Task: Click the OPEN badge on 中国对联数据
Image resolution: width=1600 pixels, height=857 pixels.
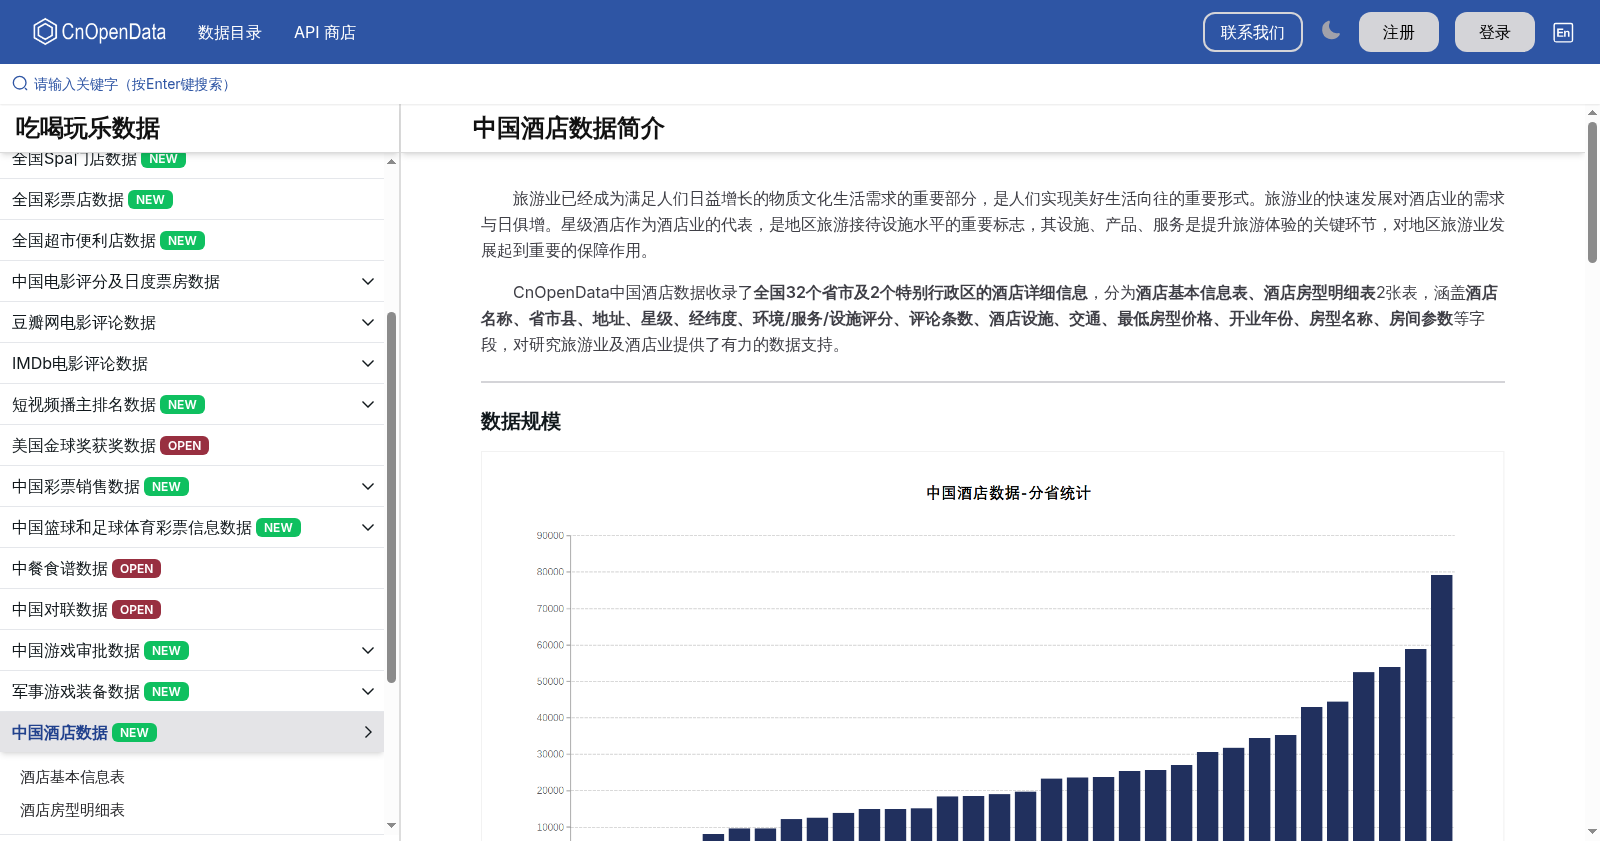Action: tap(136, 609)
